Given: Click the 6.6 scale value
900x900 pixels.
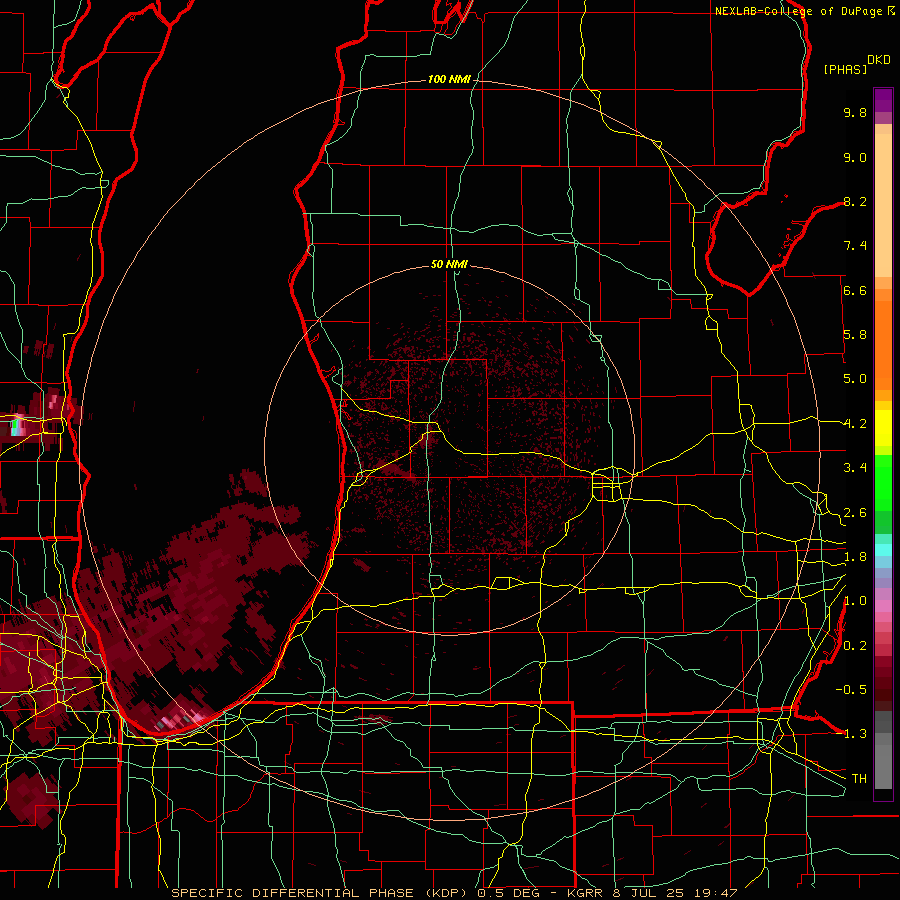Looking at the screenshot, I should [x=855, y=290].
